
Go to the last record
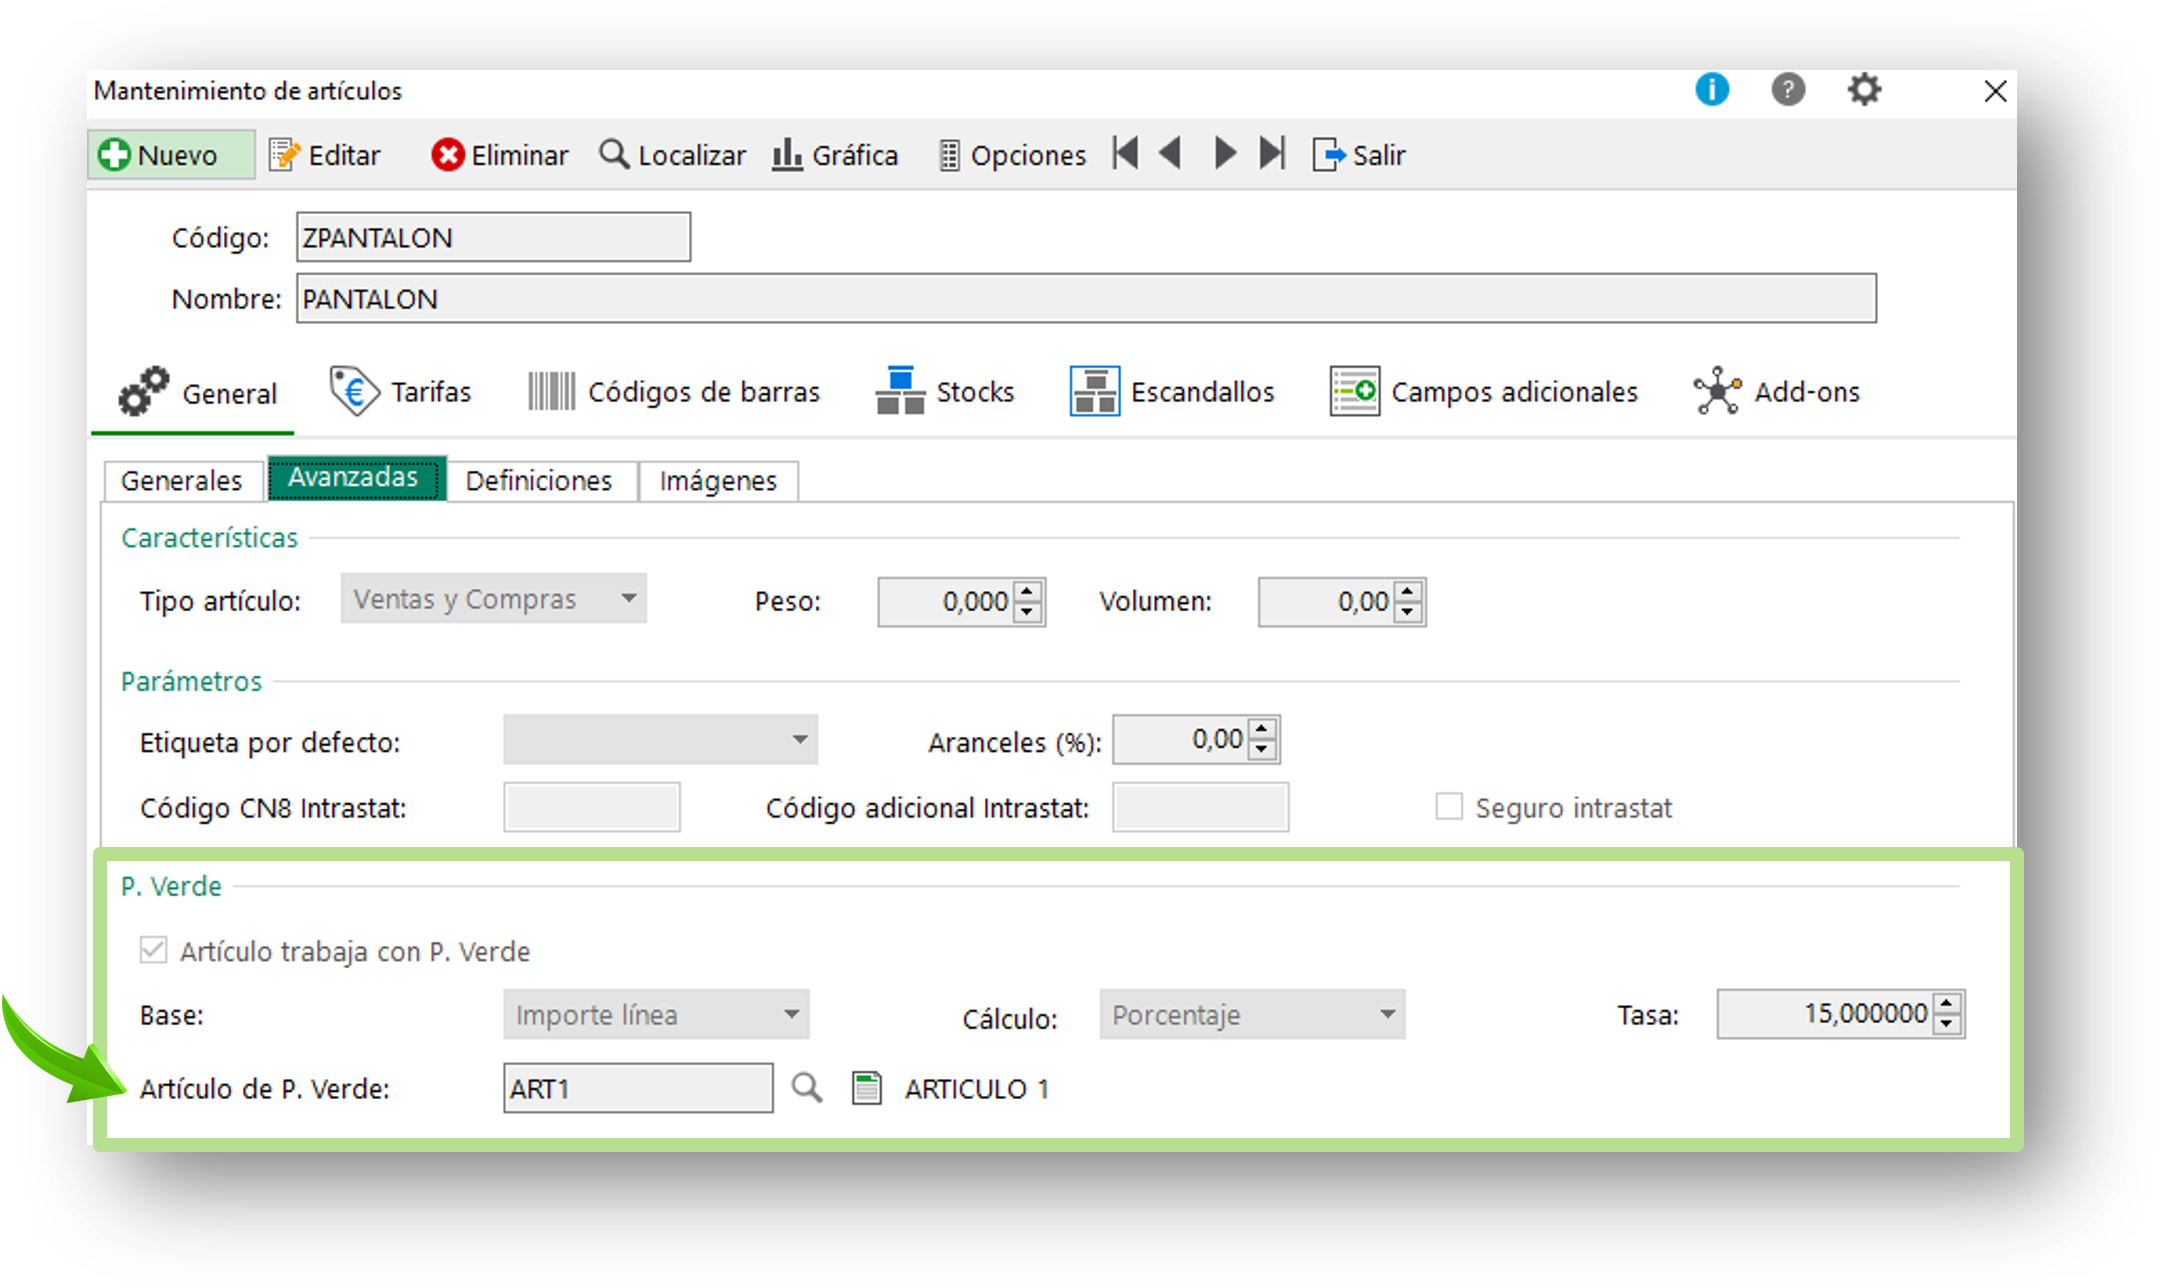click(x=1272, y=153)
